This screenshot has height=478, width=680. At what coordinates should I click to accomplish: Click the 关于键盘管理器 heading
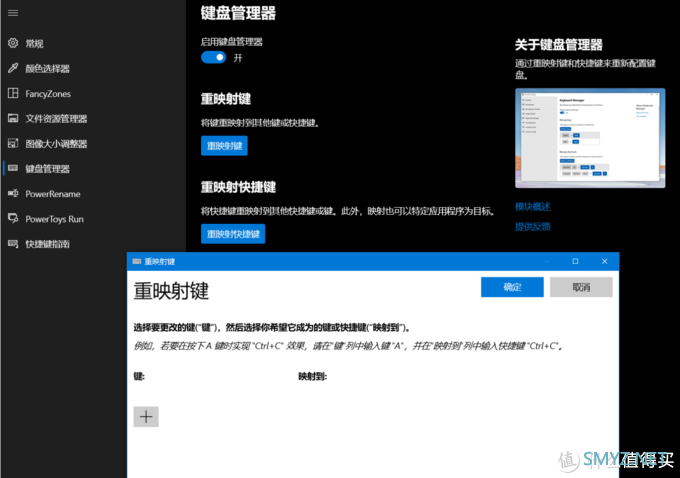point(559,44)
